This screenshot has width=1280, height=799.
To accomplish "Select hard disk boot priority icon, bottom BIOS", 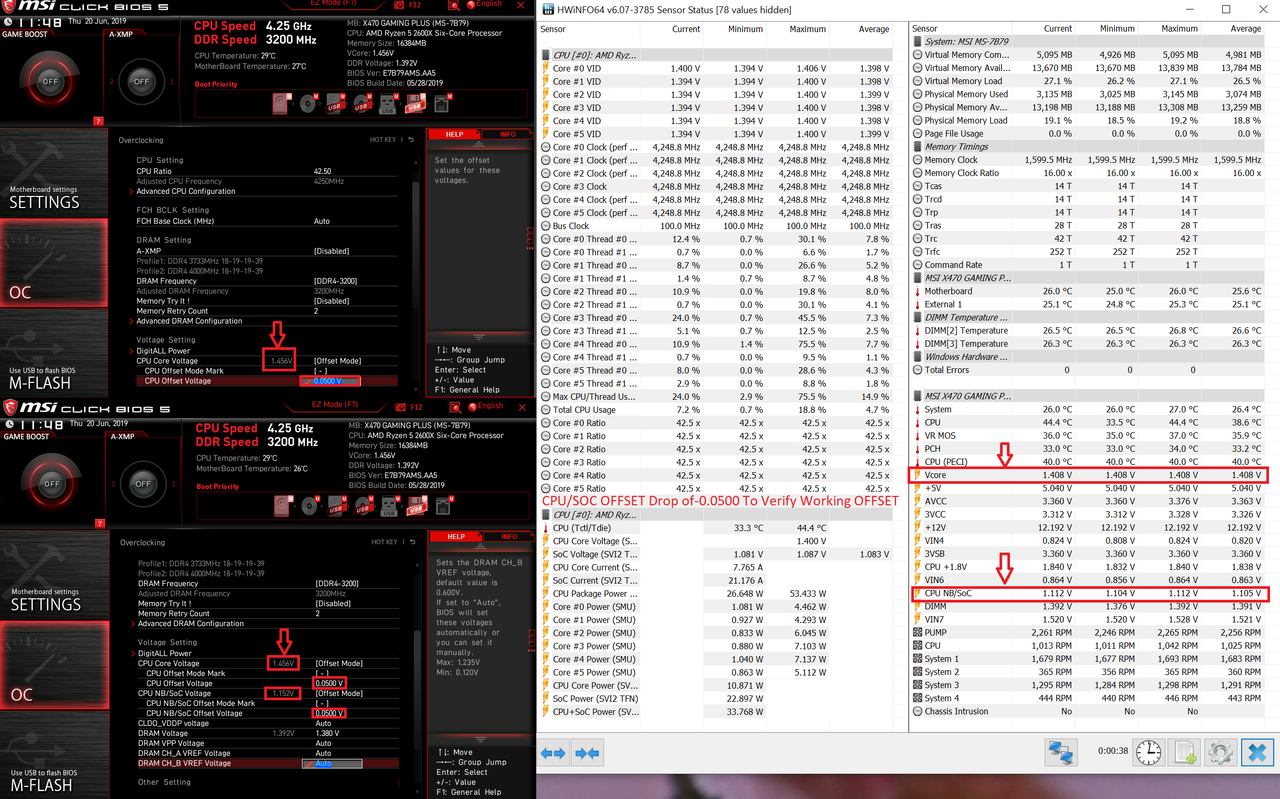I will 283,506.
